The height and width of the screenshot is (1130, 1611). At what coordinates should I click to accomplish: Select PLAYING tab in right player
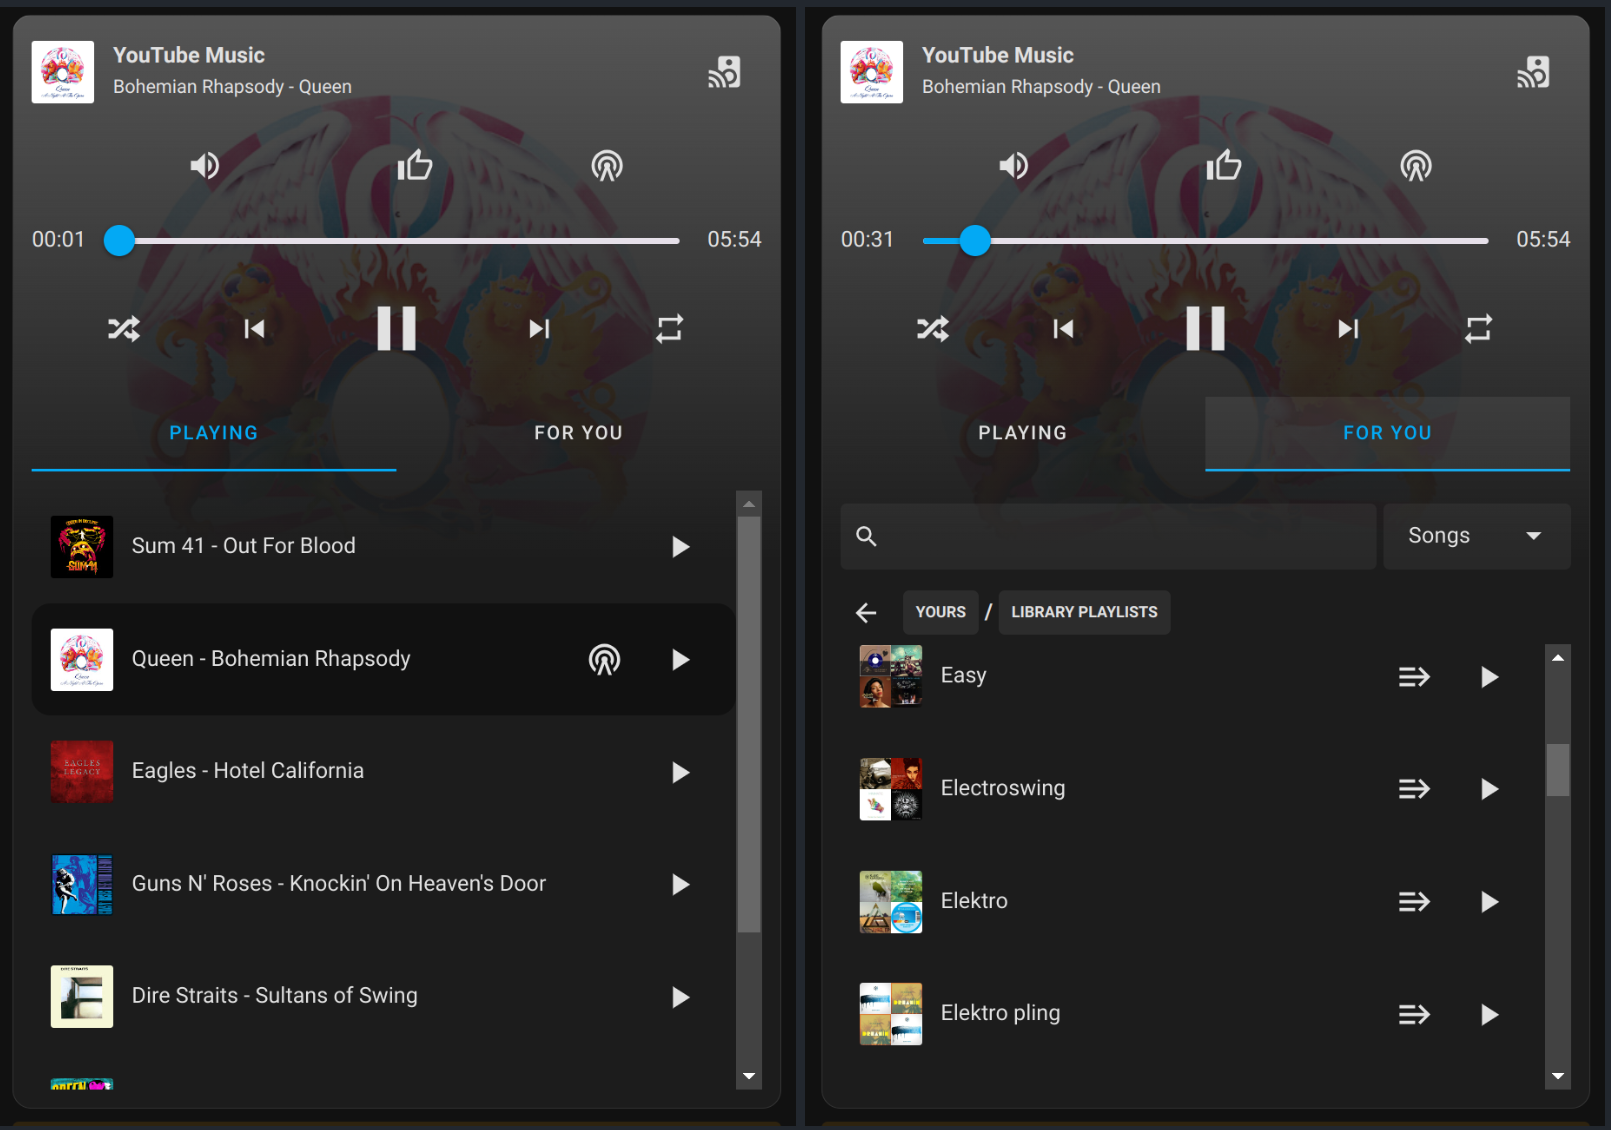point(1023,433)
